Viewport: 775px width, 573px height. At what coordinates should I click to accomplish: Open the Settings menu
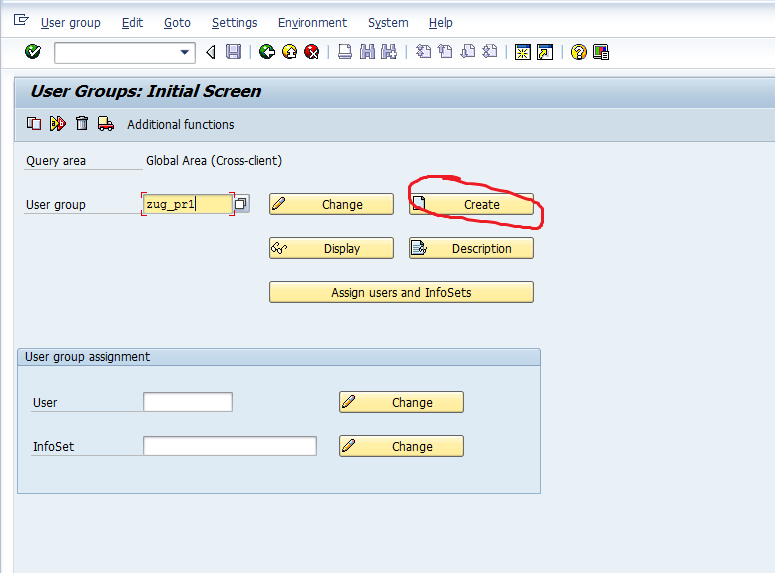tap(235, 23)
